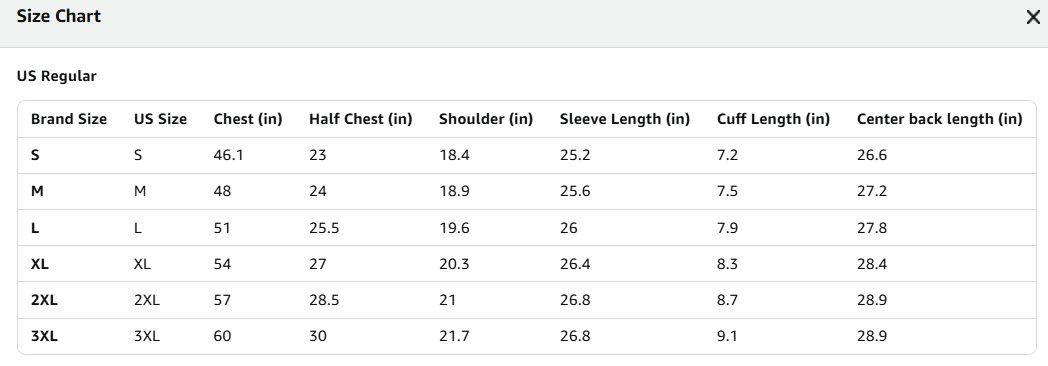Select the US Size column header
The height and width of the screenshot is (366, 1048).
[160, 119]
